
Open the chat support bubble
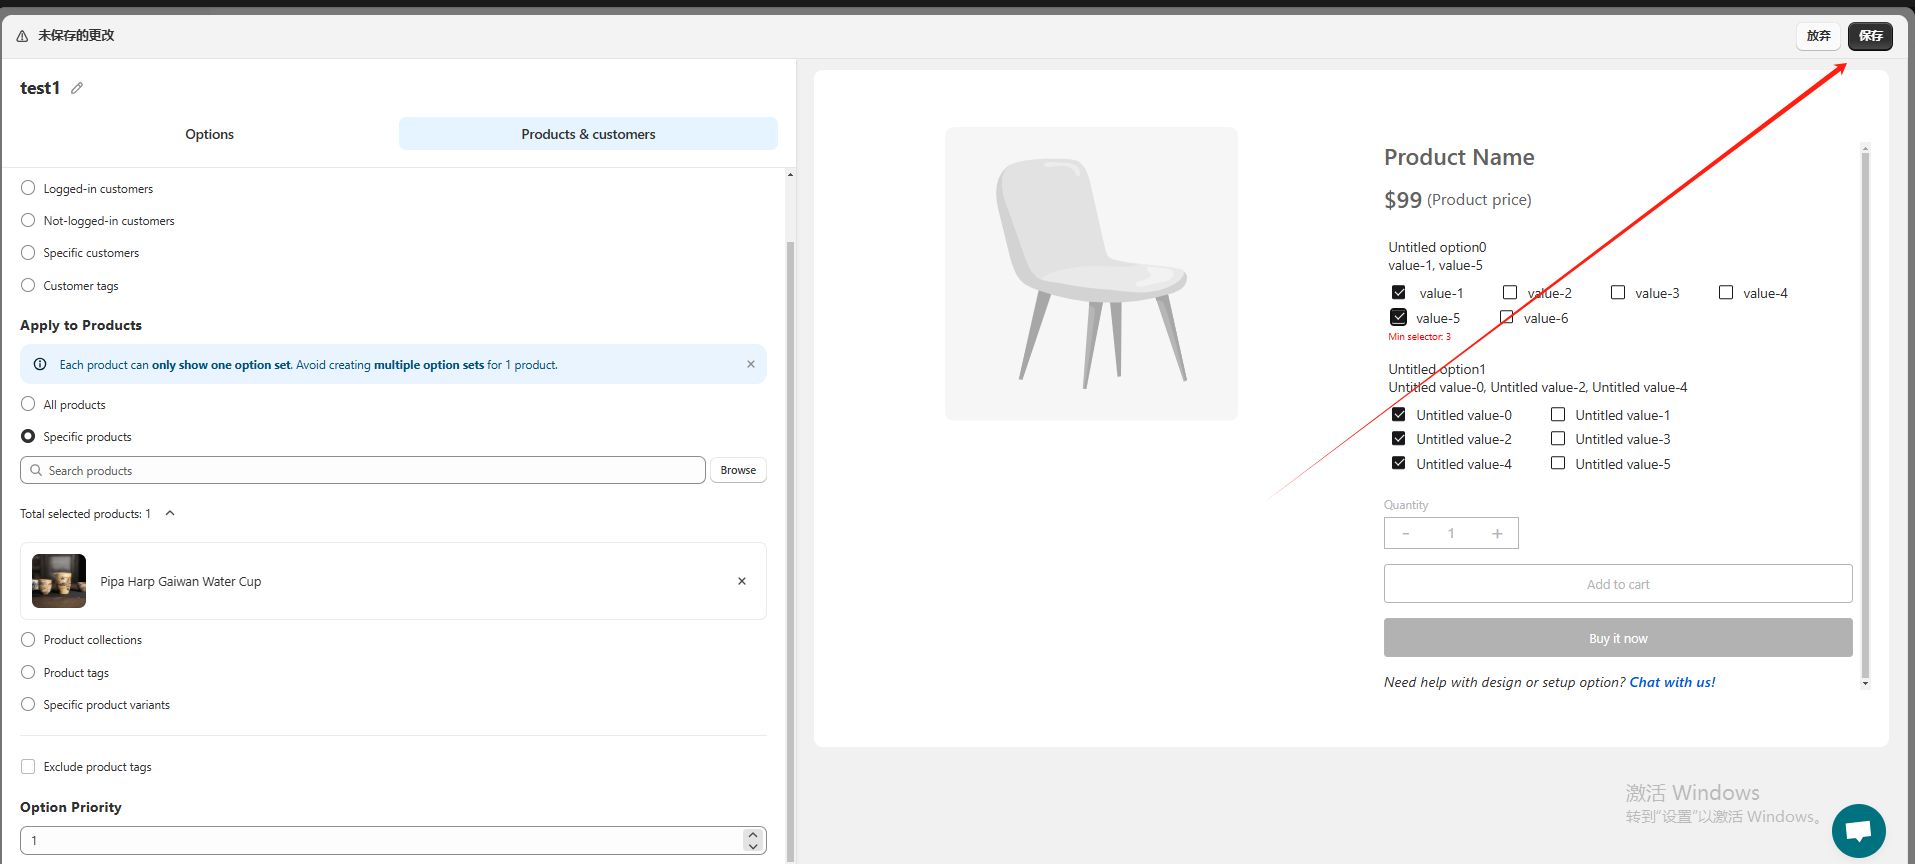pyautogui.click(x=1858, y=831)
